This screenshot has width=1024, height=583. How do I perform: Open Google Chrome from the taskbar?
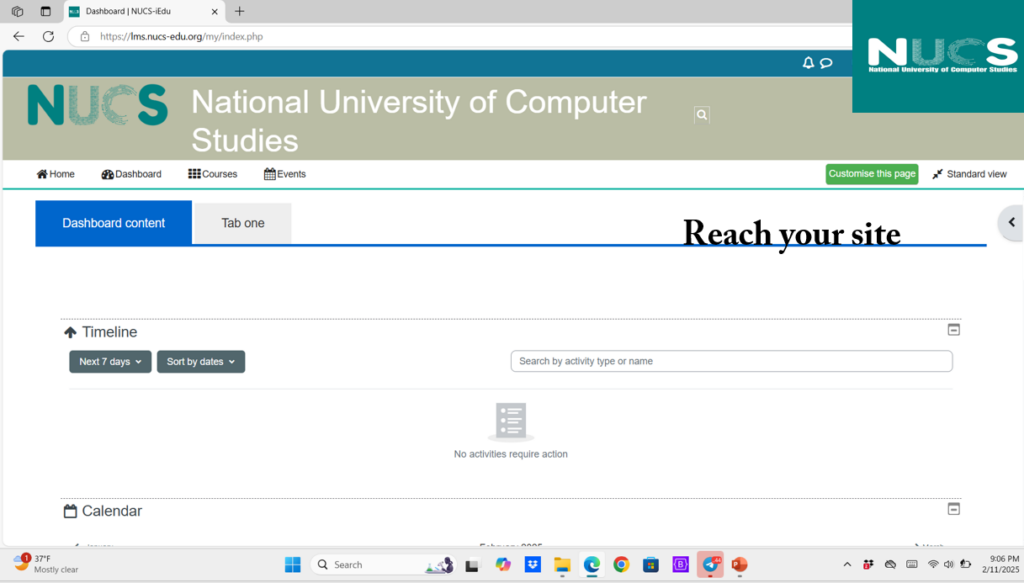[621, 565]
